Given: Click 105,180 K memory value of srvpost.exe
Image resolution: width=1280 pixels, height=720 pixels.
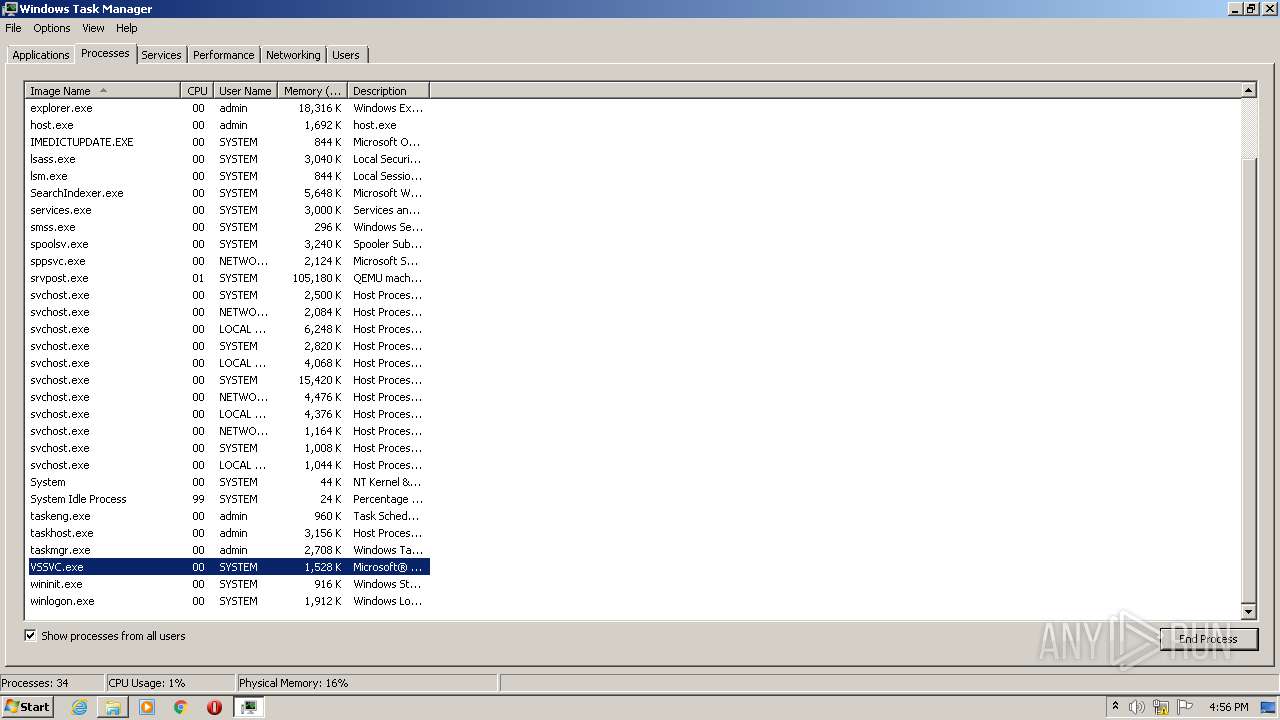Looking at the screenshot, I should (x=316, y=278).
